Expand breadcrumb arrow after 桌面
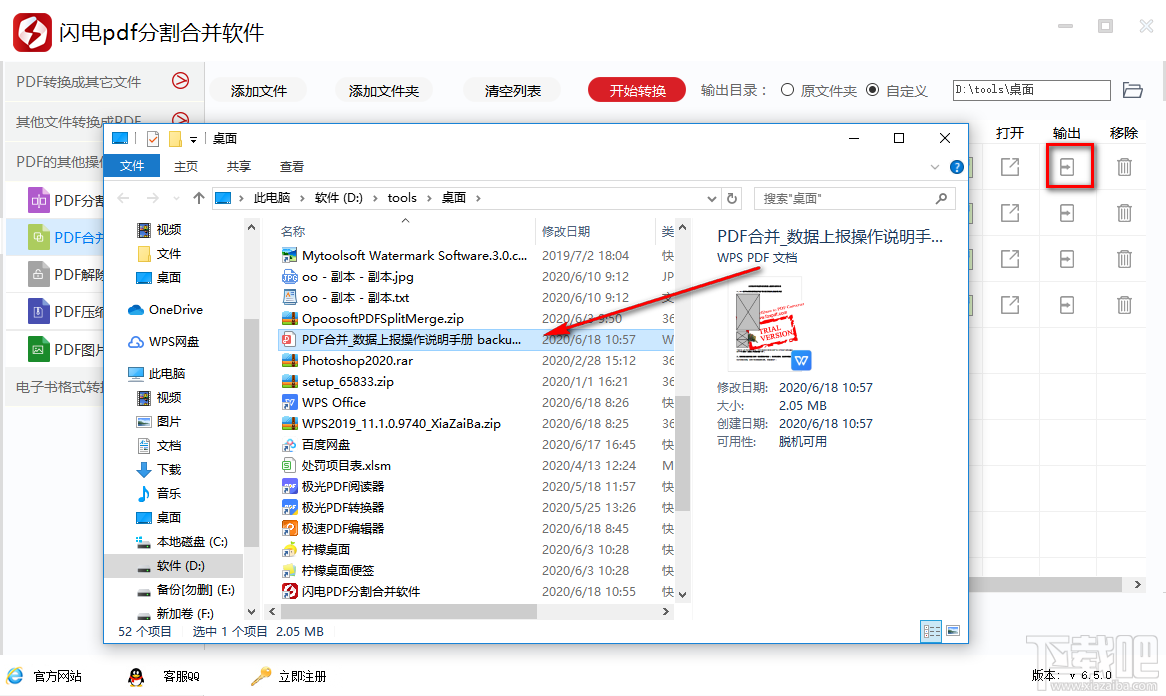1166x696 pixels. (x=478, y=198)
